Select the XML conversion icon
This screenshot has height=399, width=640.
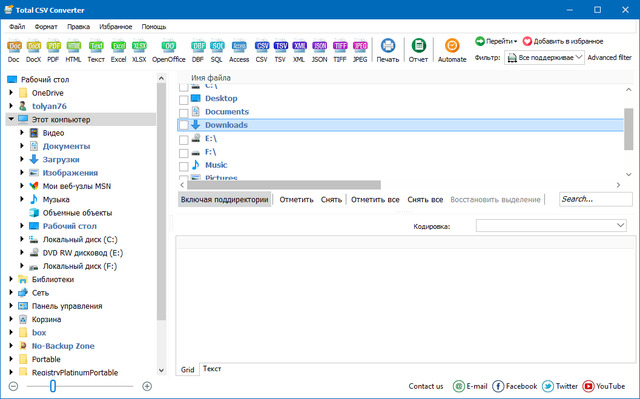299,46
